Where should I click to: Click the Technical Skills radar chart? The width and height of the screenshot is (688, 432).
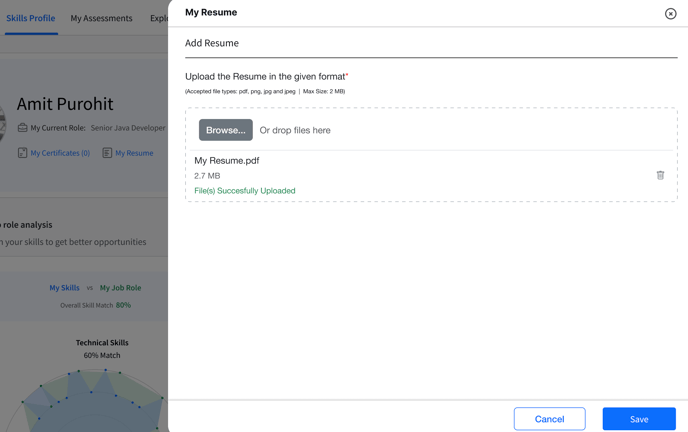[x=92, y=400]
